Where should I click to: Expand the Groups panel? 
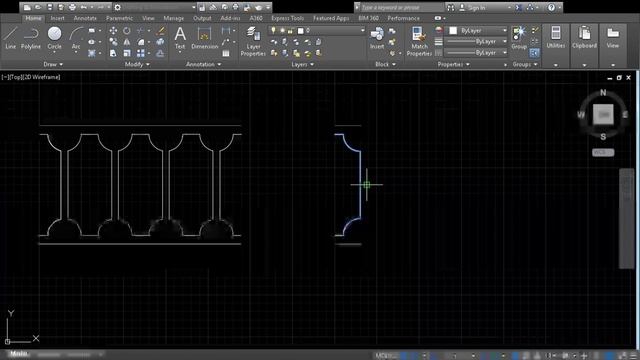tap(525, 64)
